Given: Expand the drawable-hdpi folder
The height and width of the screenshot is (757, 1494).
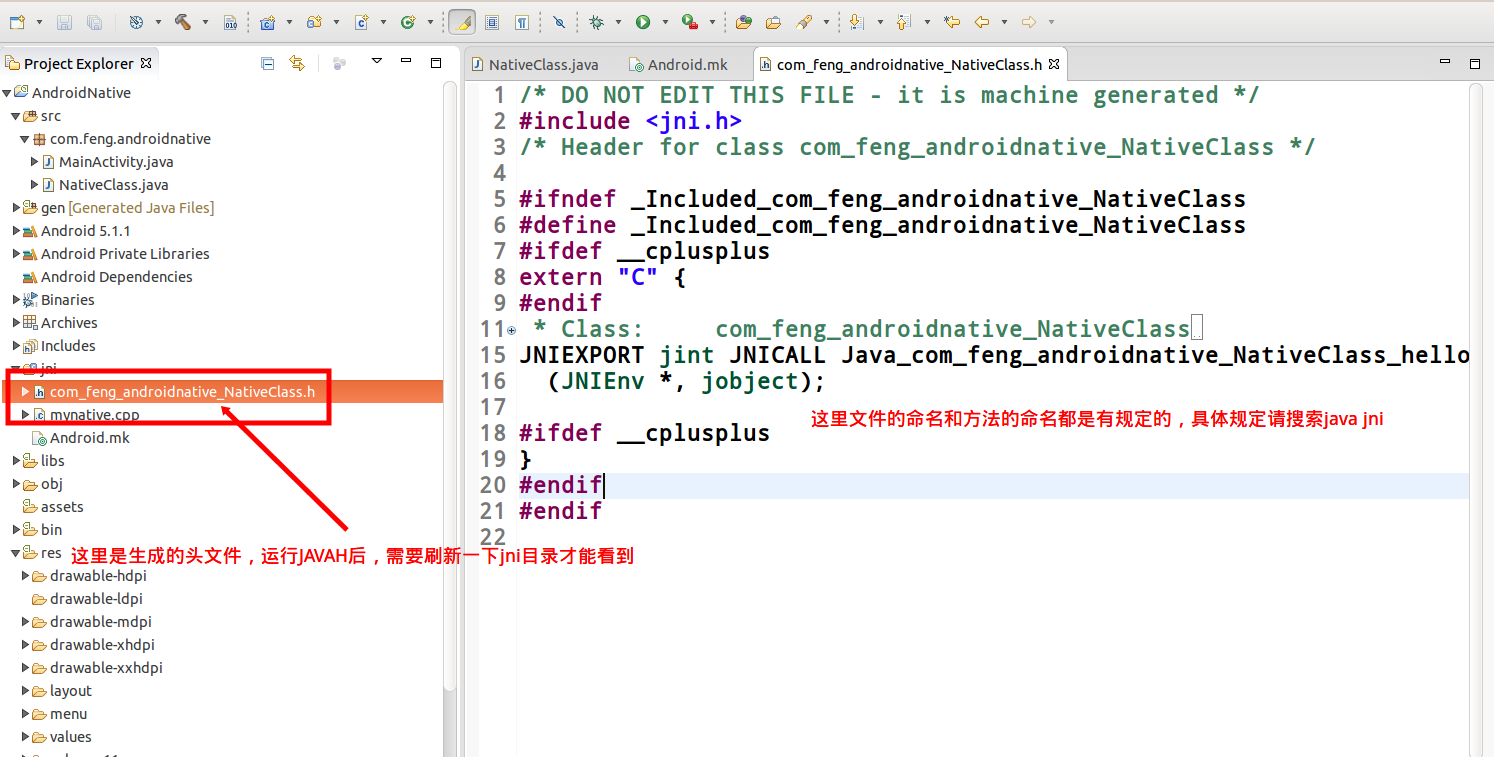Looking at the screenshot, I should click(26, 576).
